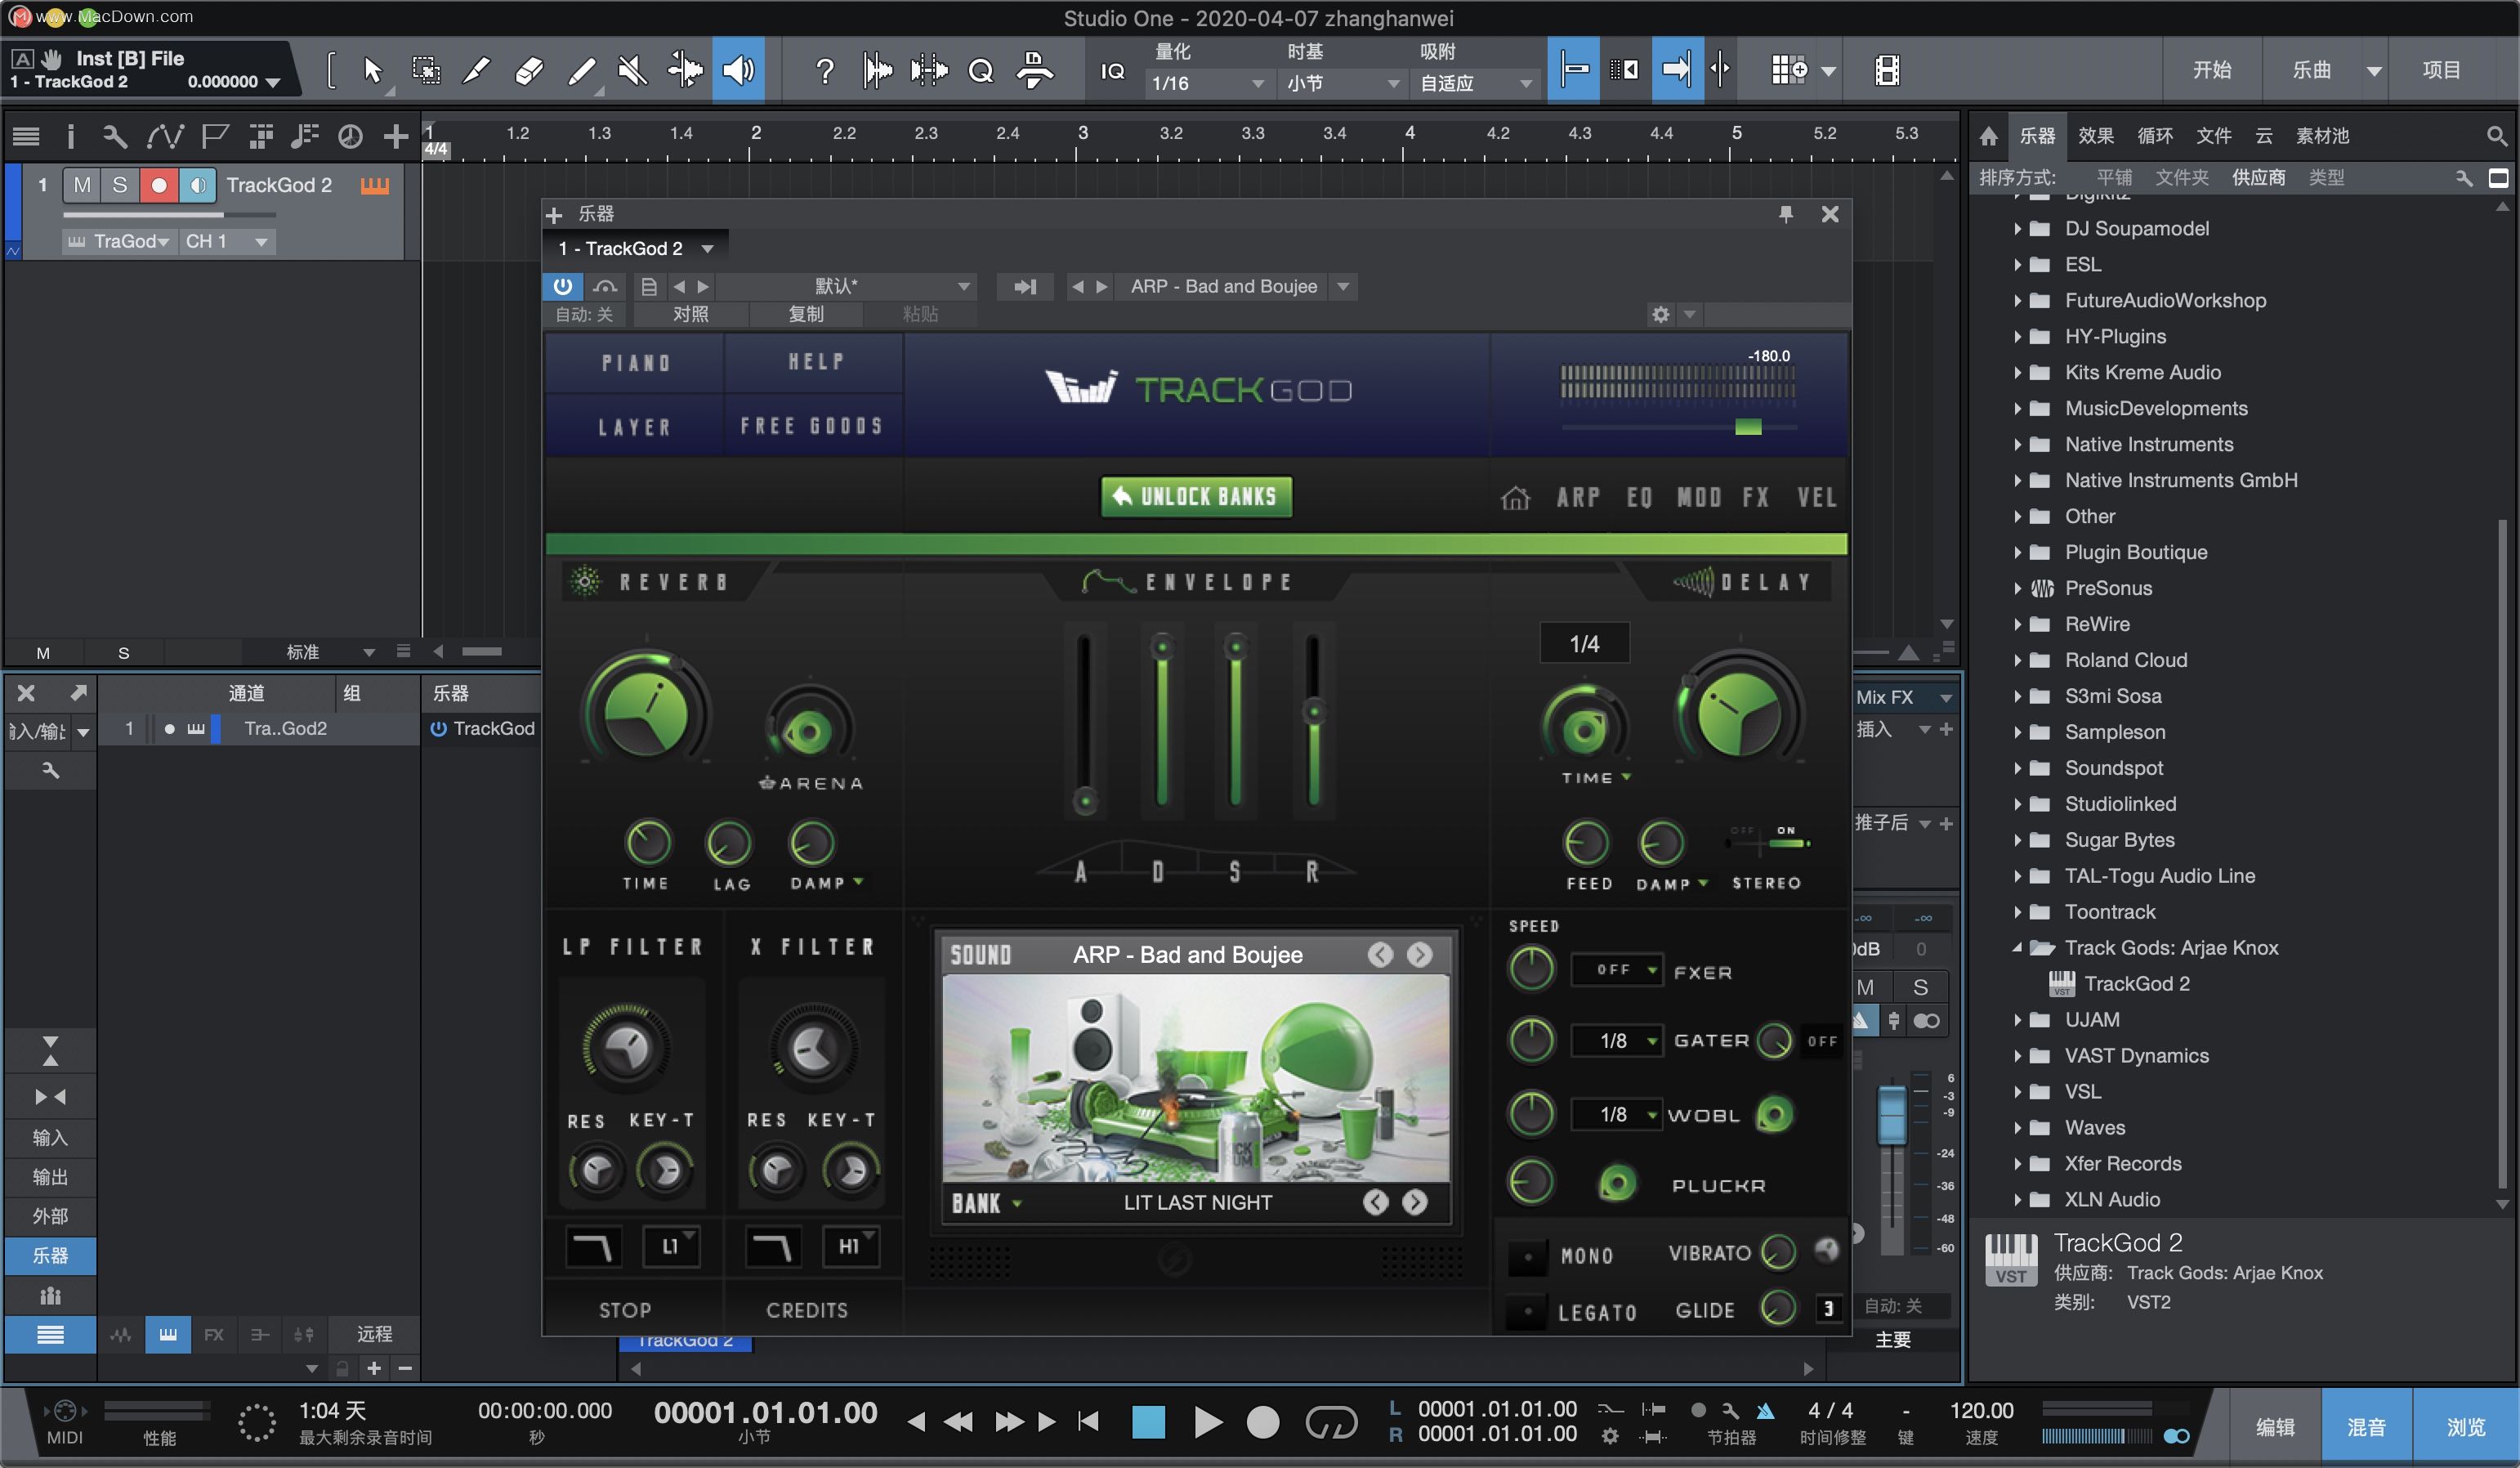Solo the TrackGod 2 track
Screen dimensions: 2520x1468
coord(120,185)
